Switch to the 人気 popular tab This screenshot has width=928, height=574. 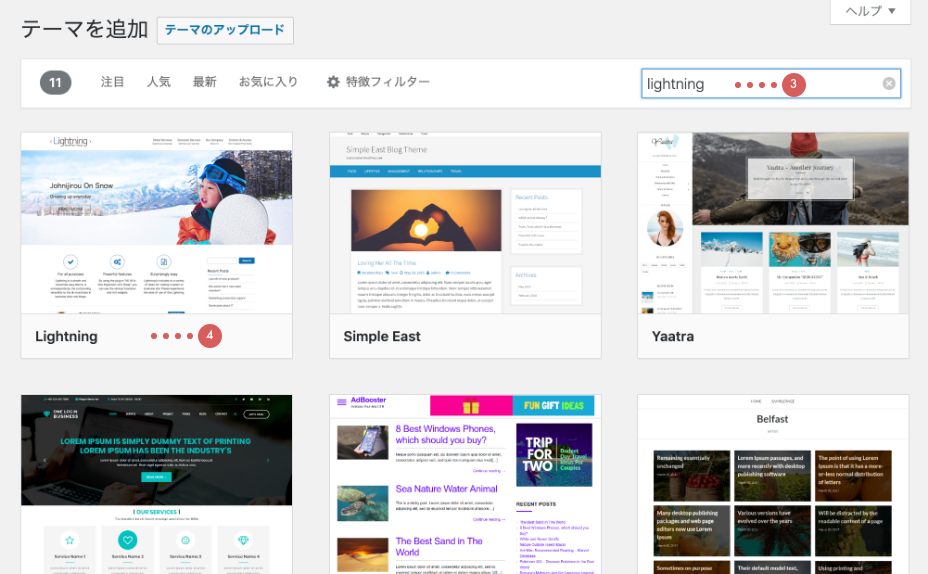tap(159, 82)
